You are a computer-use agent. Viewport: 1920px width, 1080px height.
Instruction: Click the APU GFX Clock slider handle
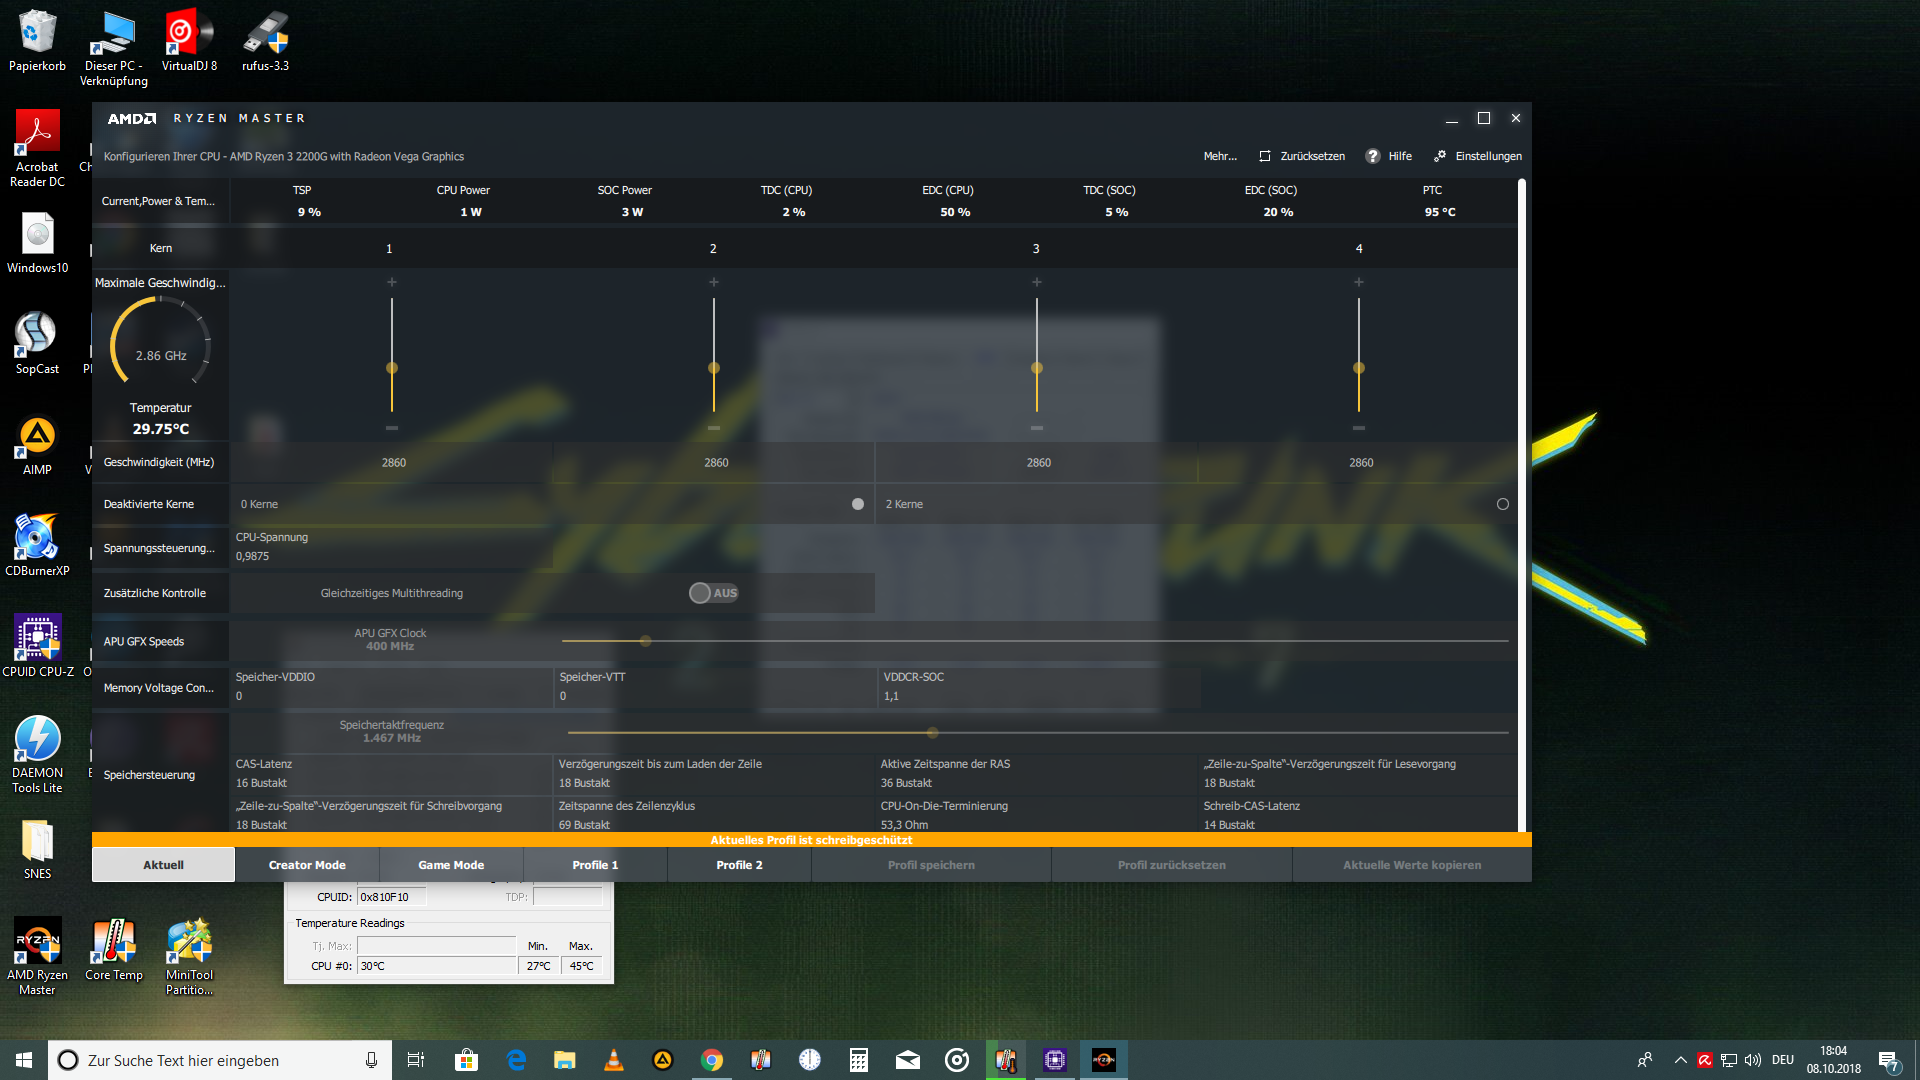pos(646,641)
